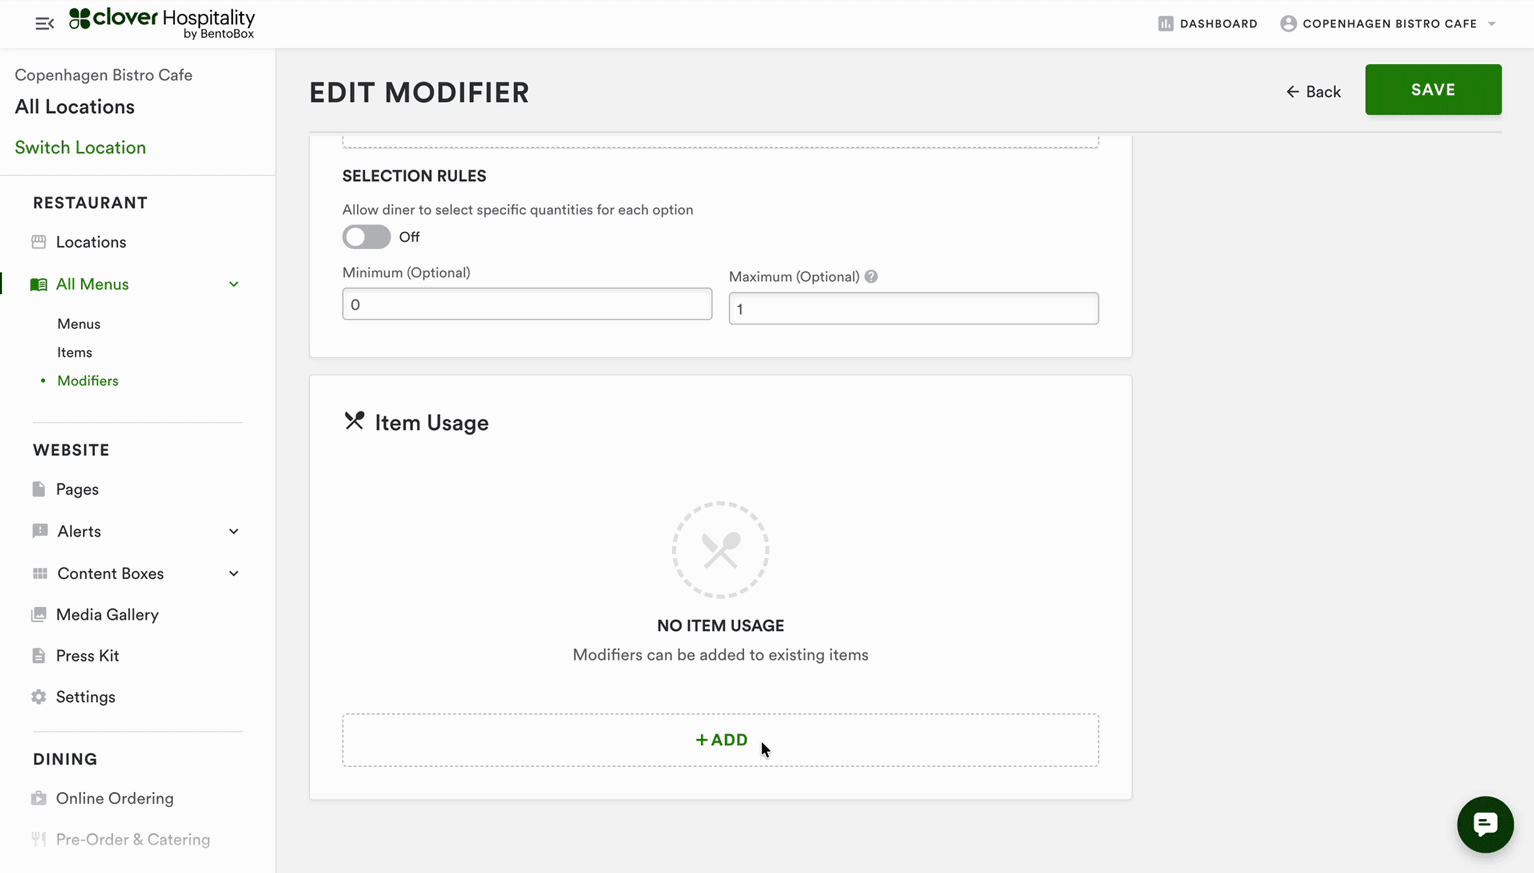Click the Clover Hospitality logo

pyautogui.click(x=162, y=23)
